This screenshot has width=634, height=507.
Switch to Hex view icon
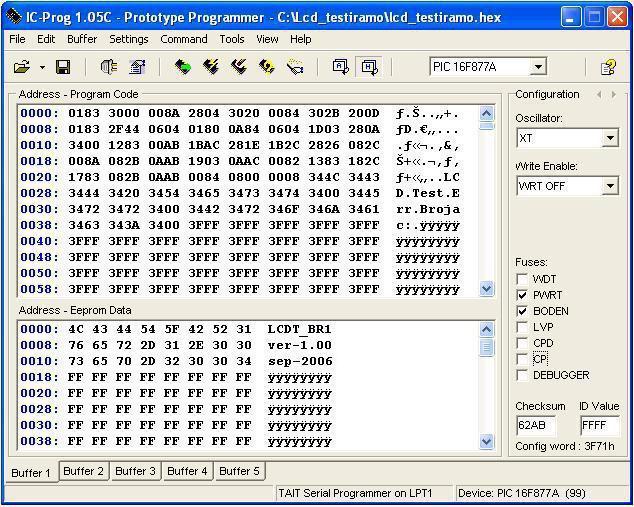coord(369,67)
